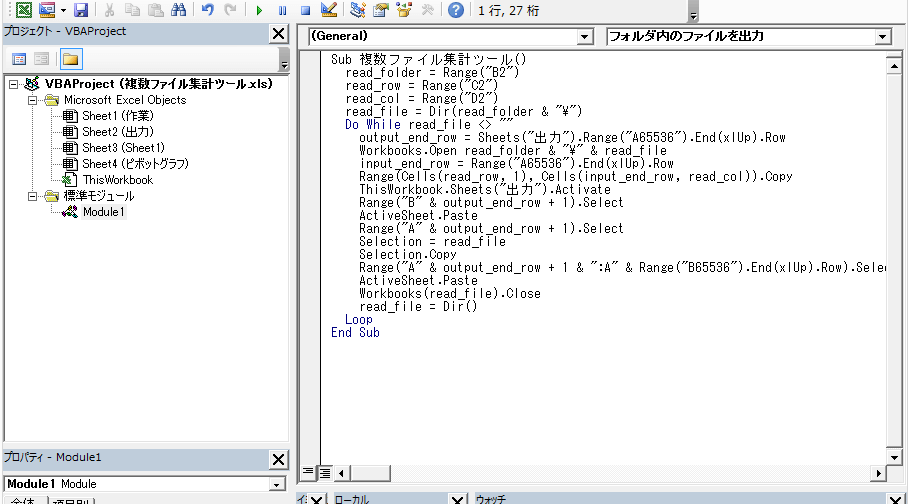Click the View Object icon in project pane

[41, 59]
